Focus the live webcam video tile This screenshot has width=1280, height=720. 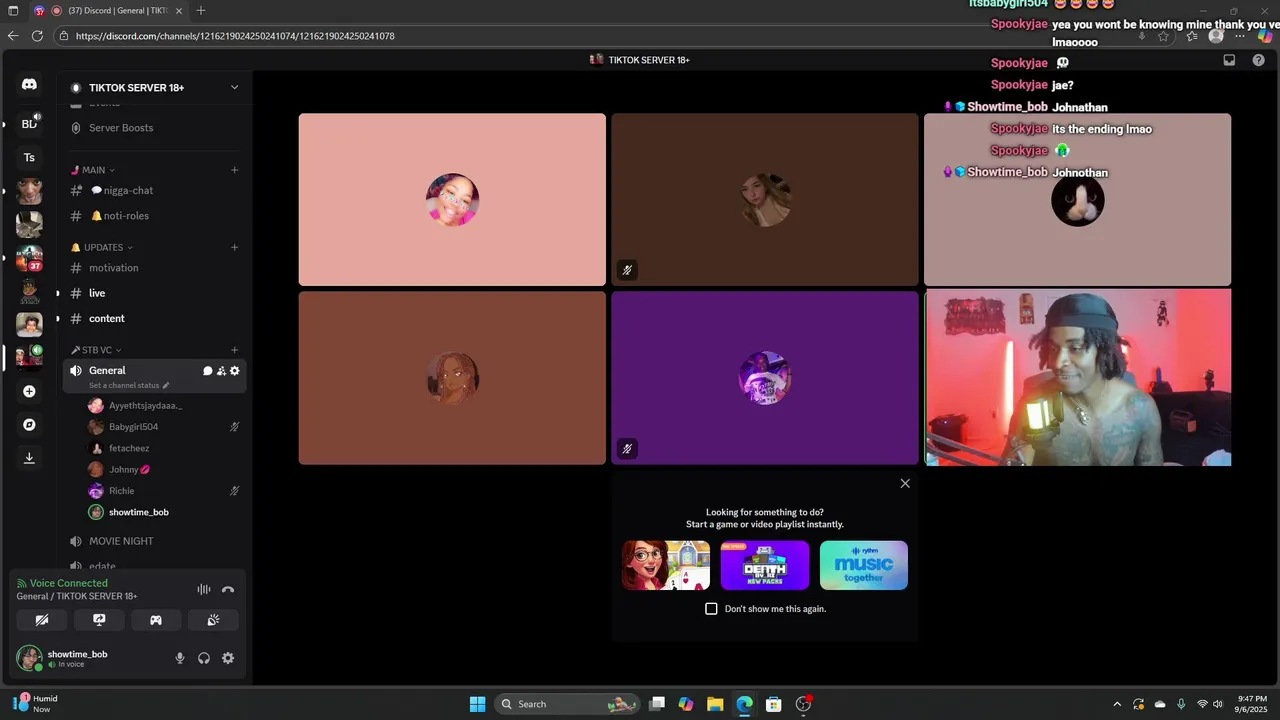coord(1078,378)
